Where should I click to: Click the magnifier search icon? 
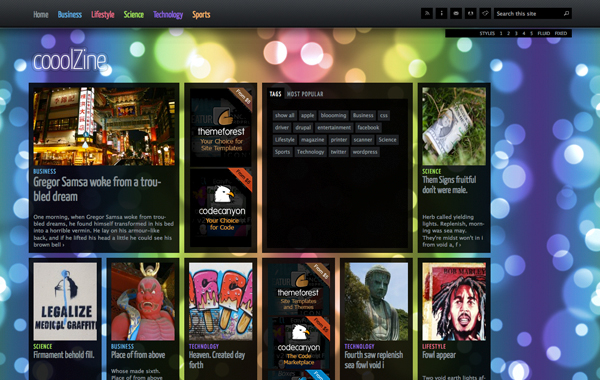pos(566,13)
